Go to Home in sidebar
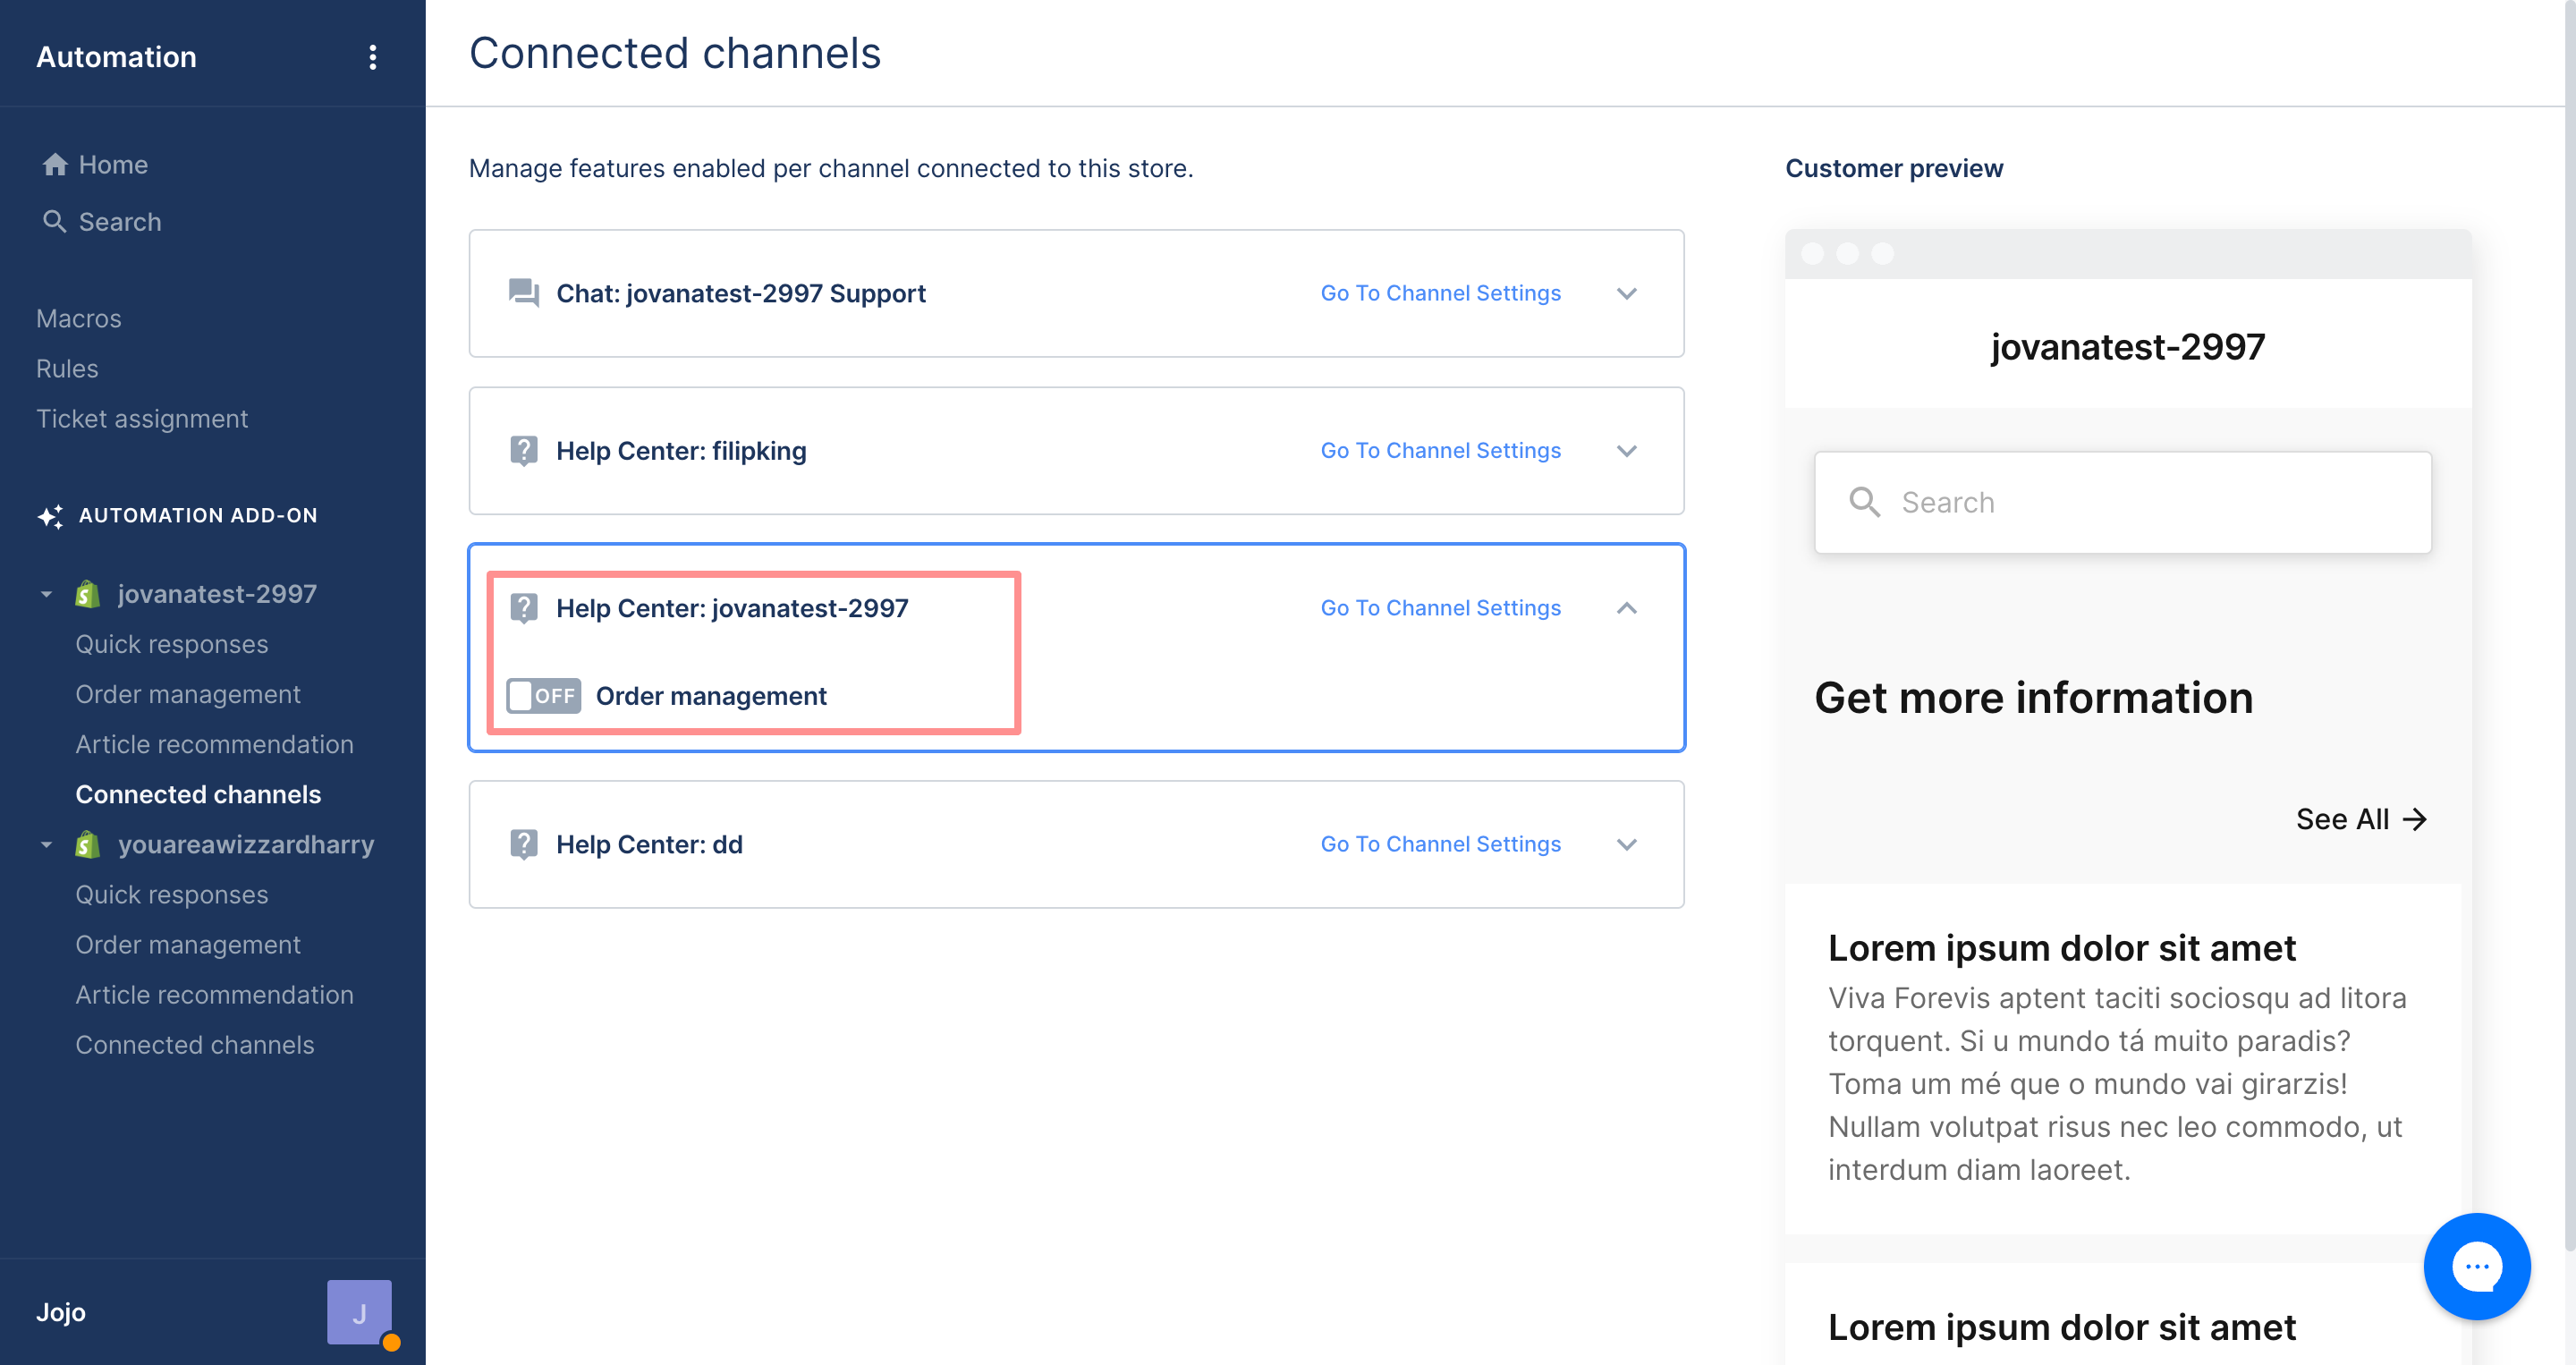 [x=113, y=165]
